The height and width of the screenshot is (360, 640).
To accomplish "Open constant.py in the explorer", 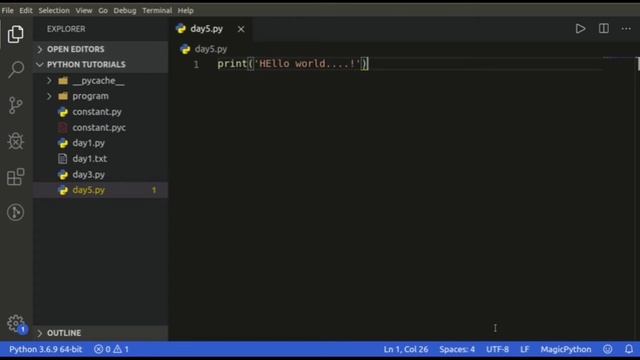I will pos(100,112).
